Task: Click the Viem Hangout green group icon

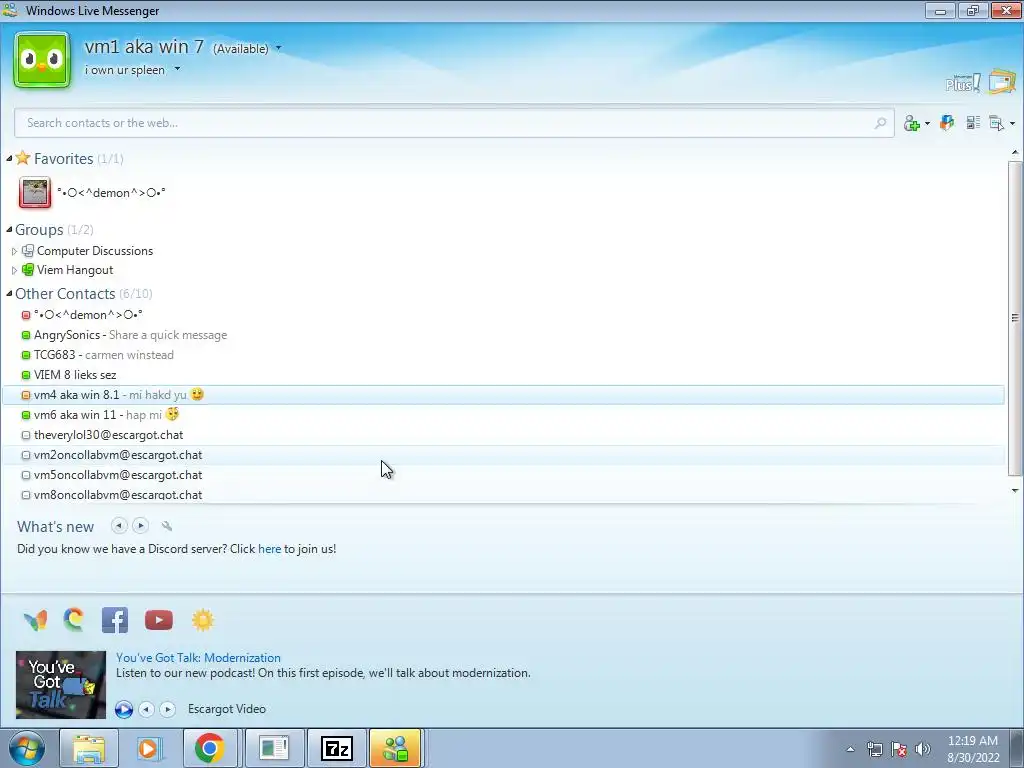Action: (x=27, y=270)
